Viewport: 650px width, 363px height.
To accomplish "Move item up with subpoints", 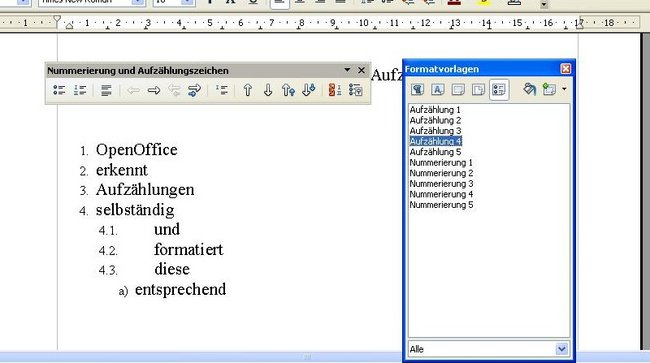I will (288, 90).
